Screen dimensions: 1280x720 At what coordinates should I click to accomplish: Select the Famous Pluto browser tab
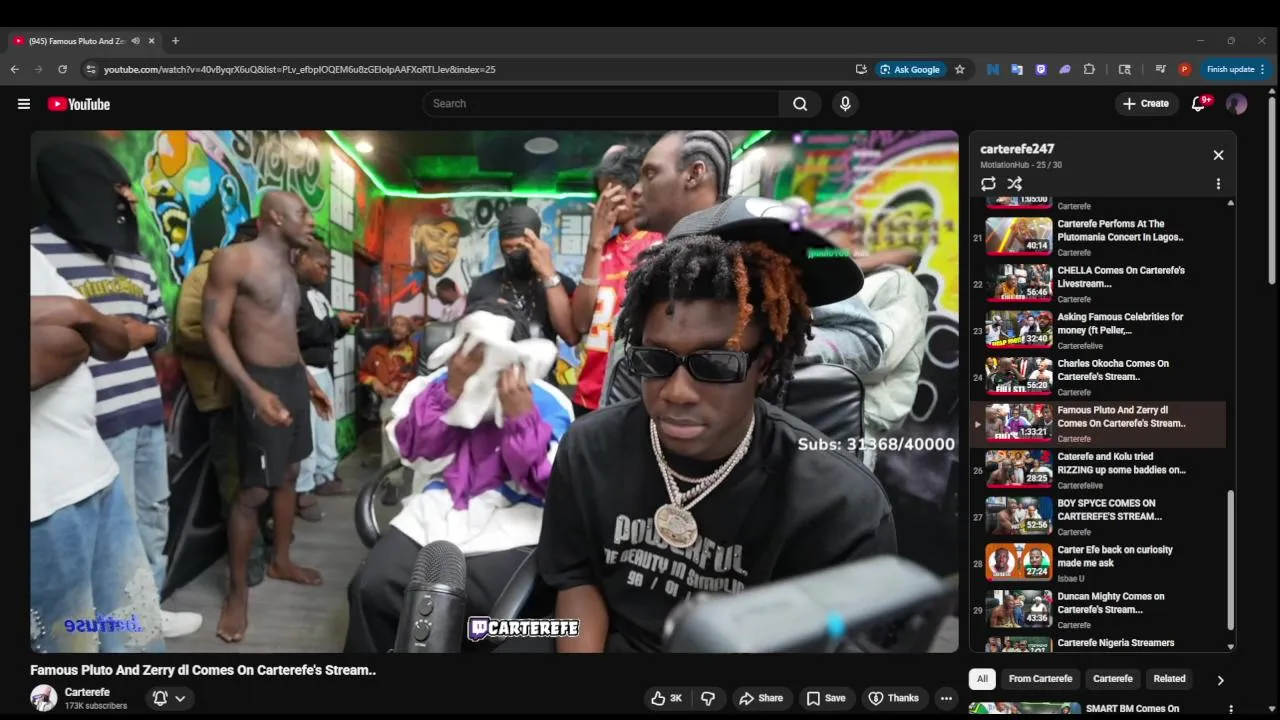pos(83,41)
